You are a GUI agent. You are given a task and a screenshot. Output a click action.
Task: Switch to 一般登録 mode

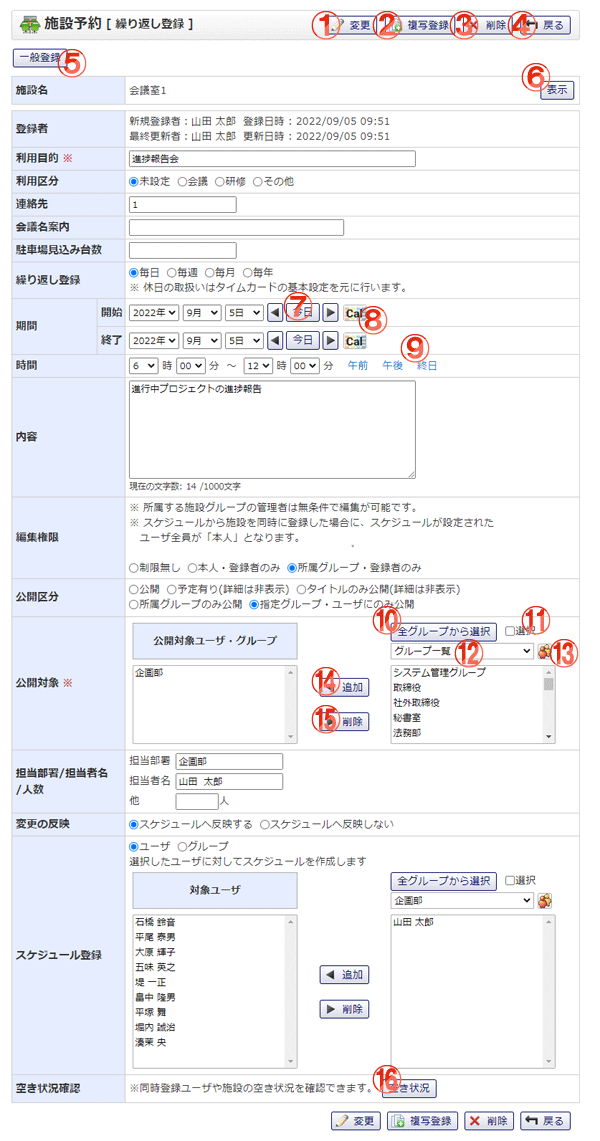pyautogui.click(x=41, y=56)
